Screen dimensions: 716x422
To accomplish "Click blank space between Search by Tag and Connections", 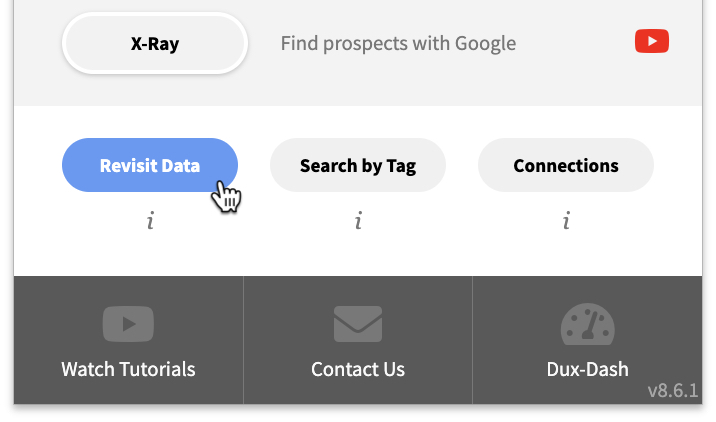I will coord(462,165).
